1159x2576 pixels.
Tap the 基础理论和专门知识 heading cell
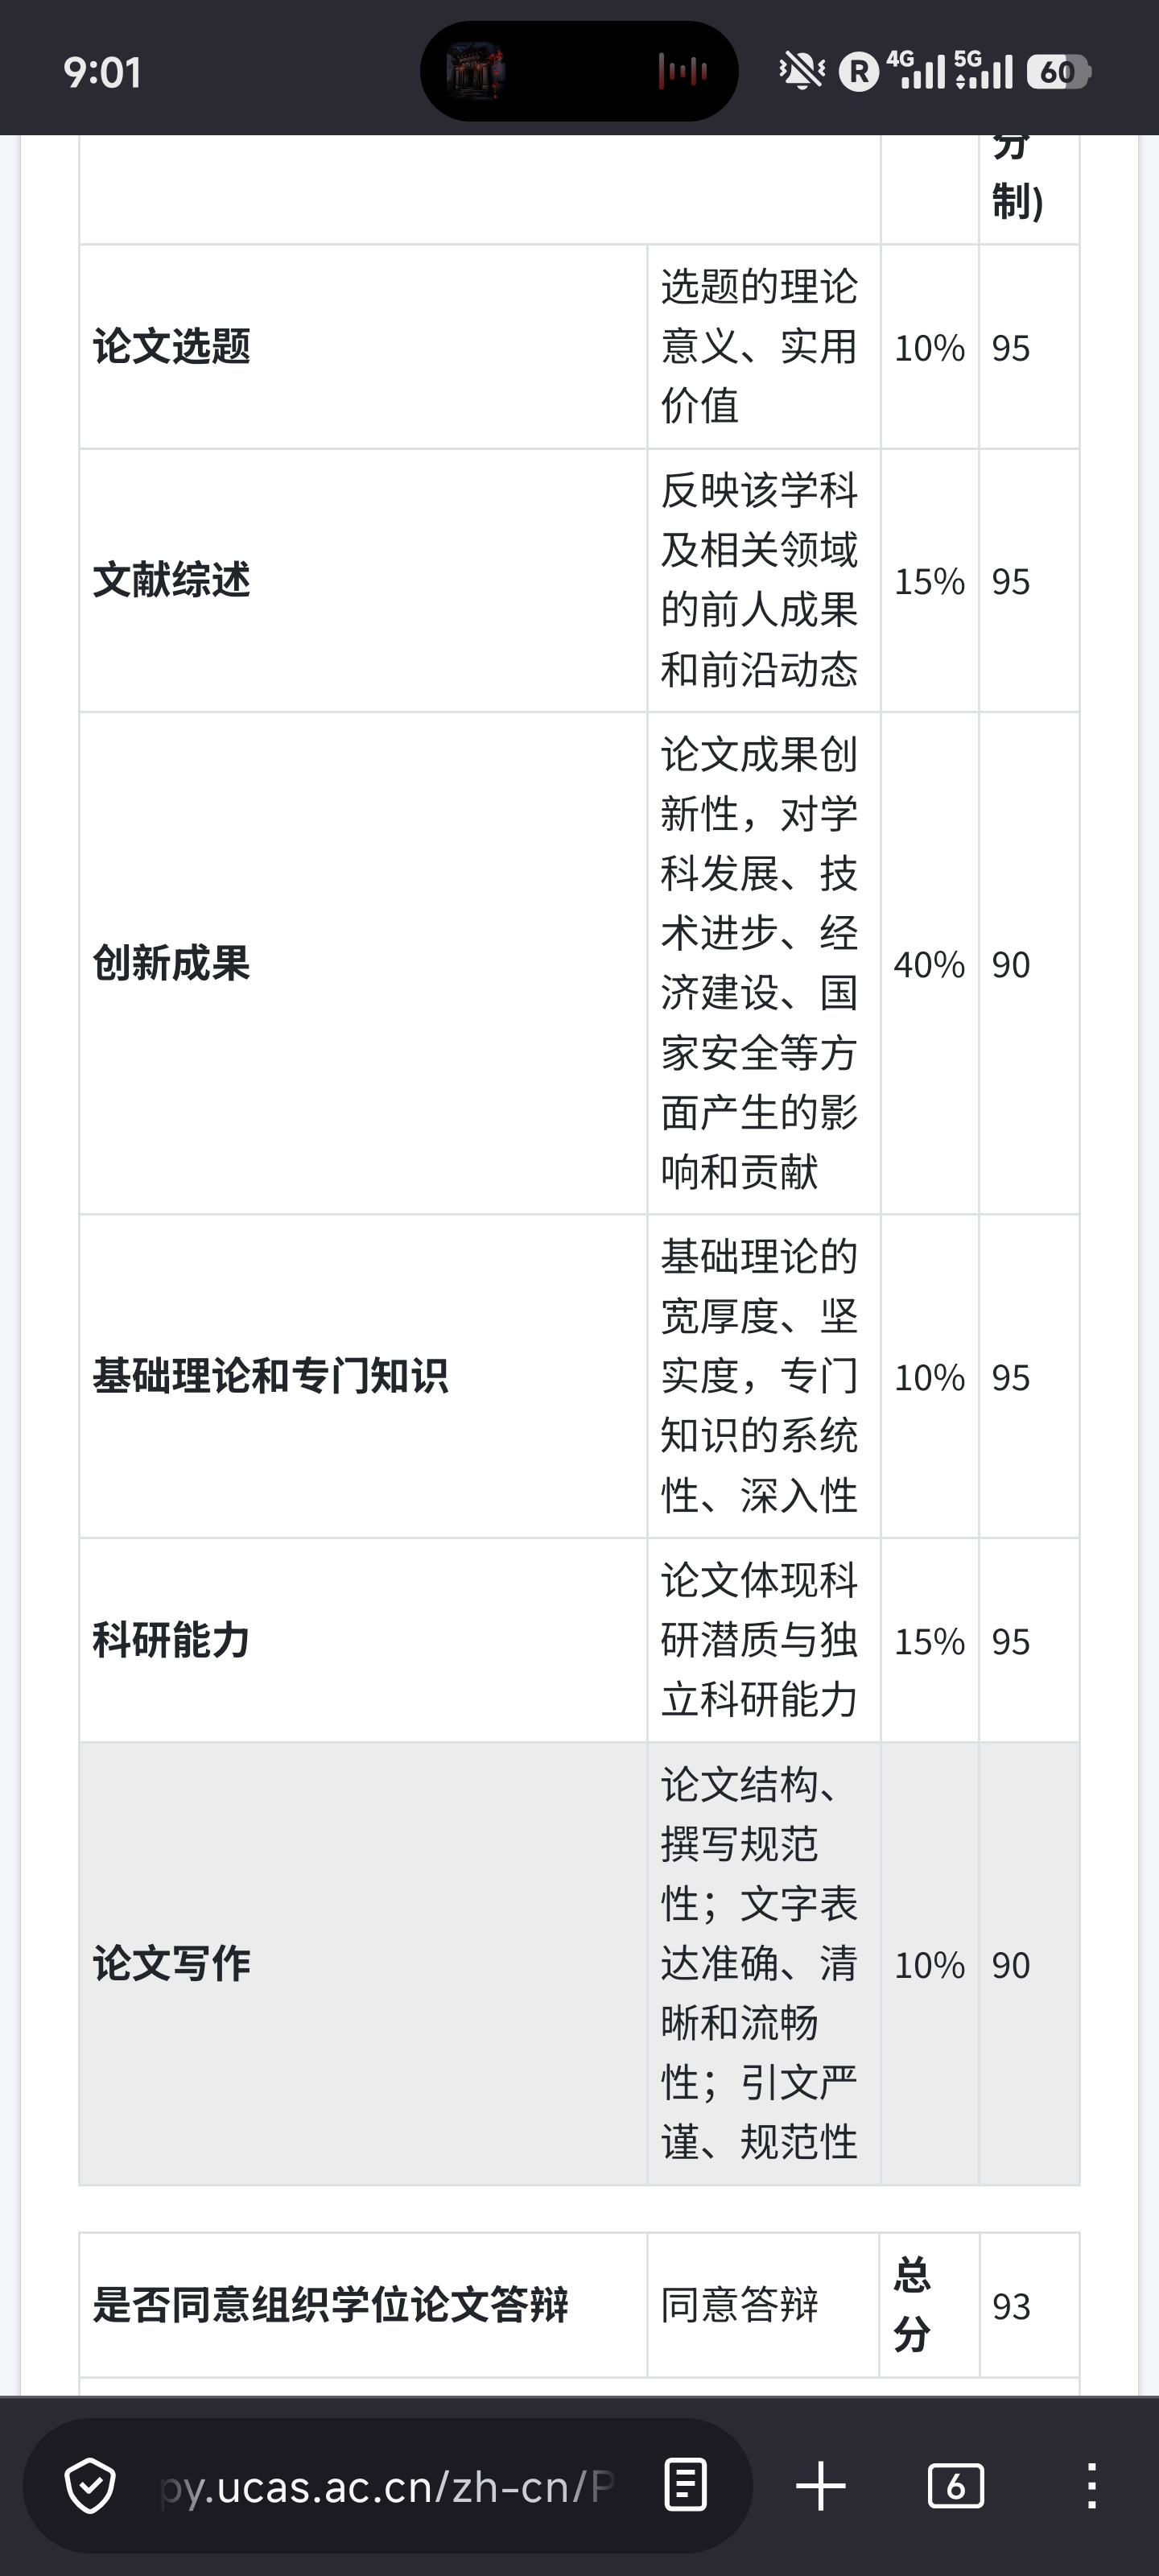pos(270,1377)
